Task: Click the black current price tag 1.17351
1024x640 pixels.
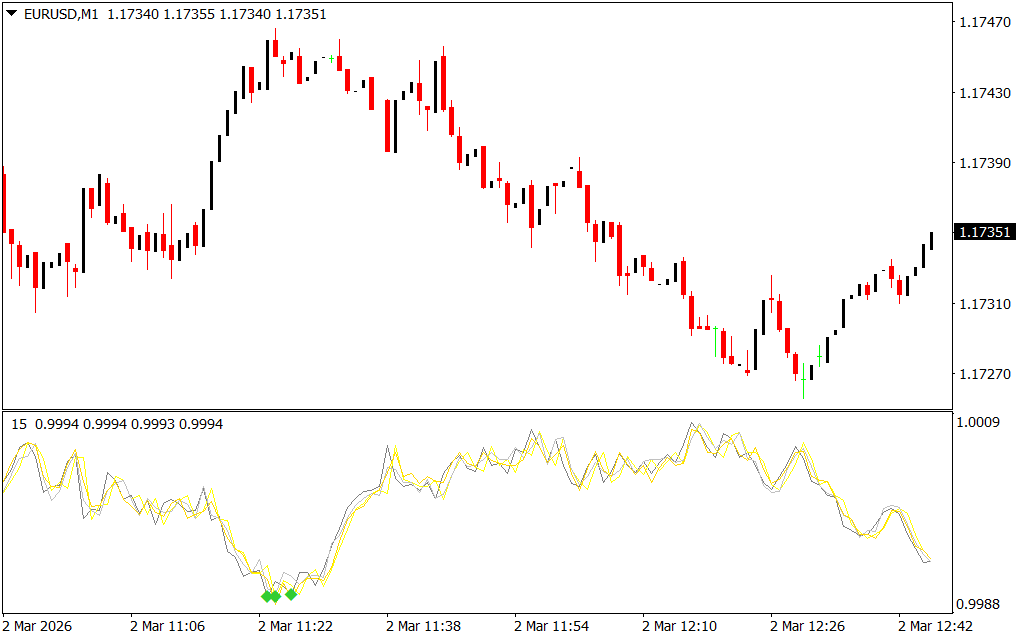Action: [x=986, y=232]
